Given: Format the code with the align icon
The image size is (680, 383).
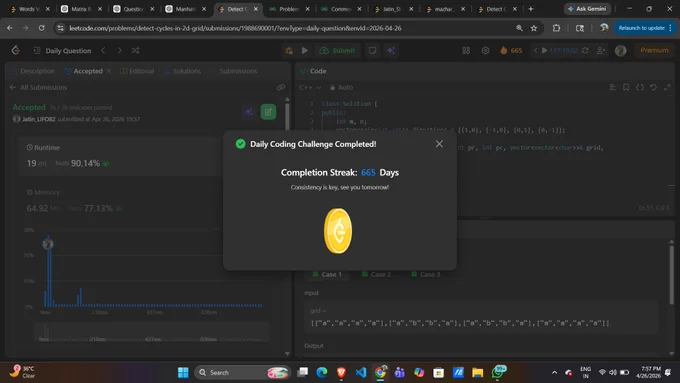Looking at the screenshot, I should point(612,87).
